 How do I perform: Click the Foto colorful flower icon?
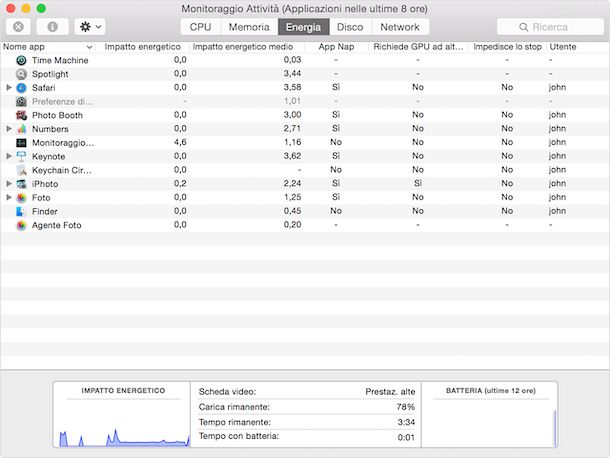click(21, 198)
